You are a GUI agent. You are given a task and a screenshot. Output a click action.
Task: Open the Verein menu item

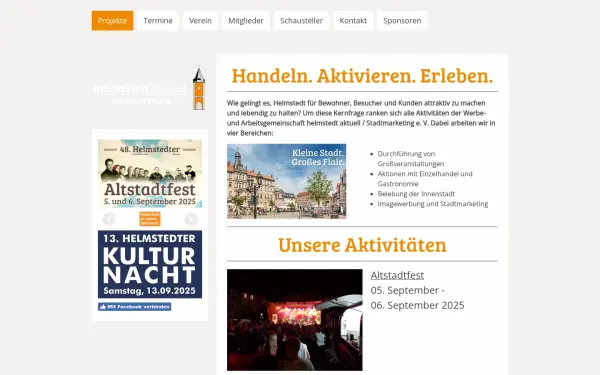pyautogui.click(x=200, y=21)
